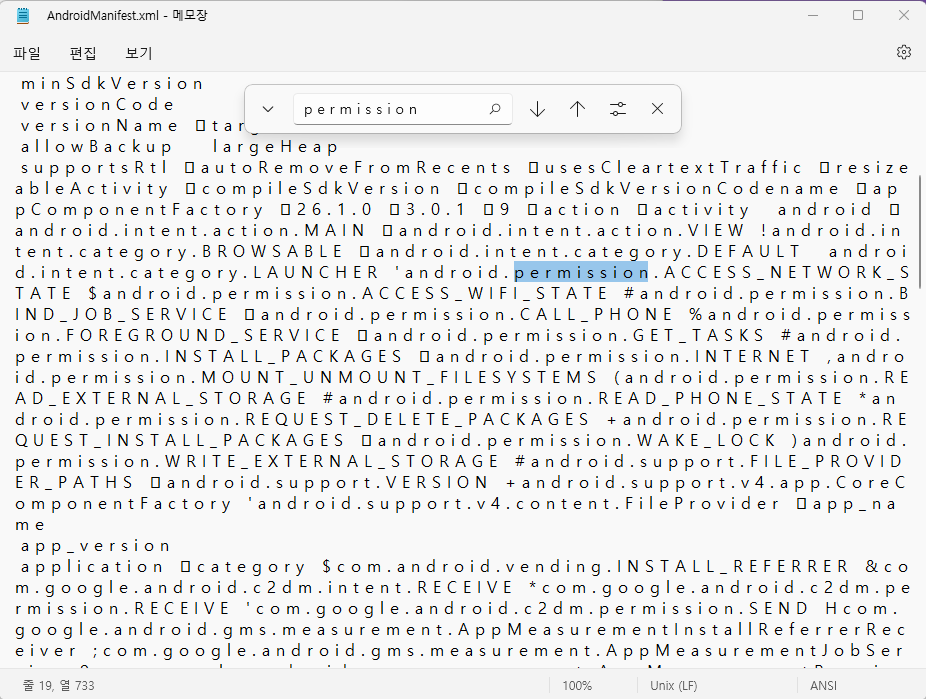Click the supportsRtl word
Image resolution: width=926 pixels, height=699 pixels.
(x=94, y=168)
